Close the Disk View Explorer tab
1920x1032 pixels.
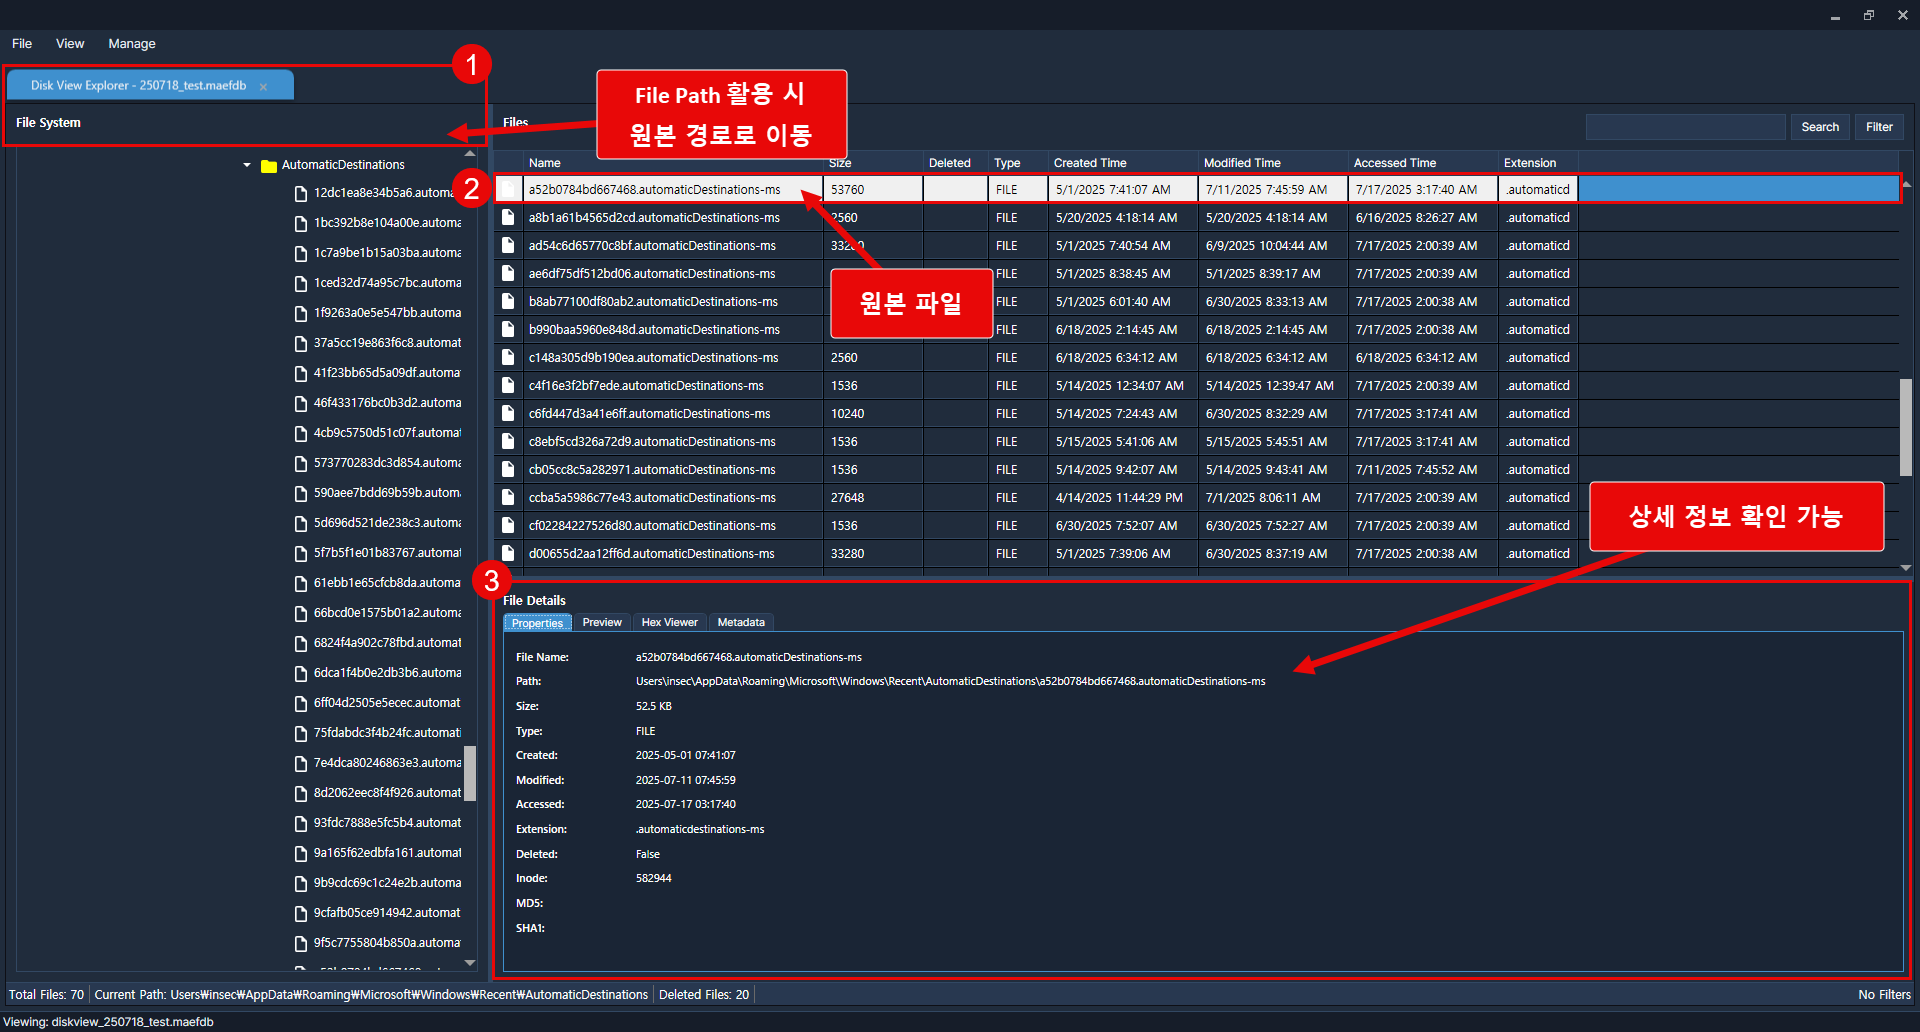264,87
